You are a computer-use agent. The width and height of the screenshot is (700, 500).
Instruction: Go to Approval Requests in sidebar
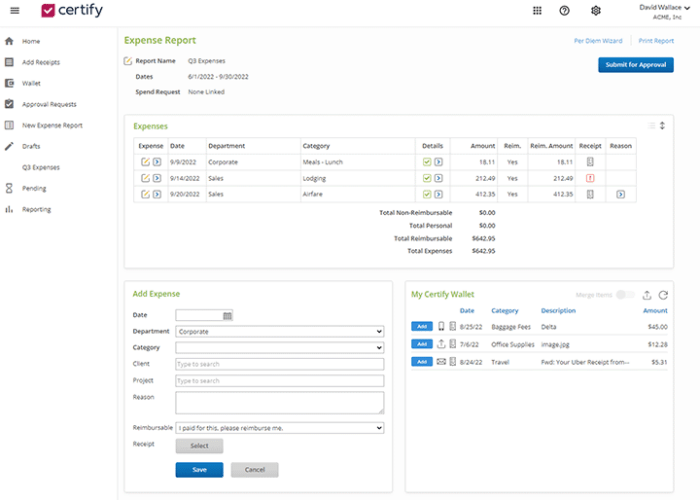click(x=49, y=104)
